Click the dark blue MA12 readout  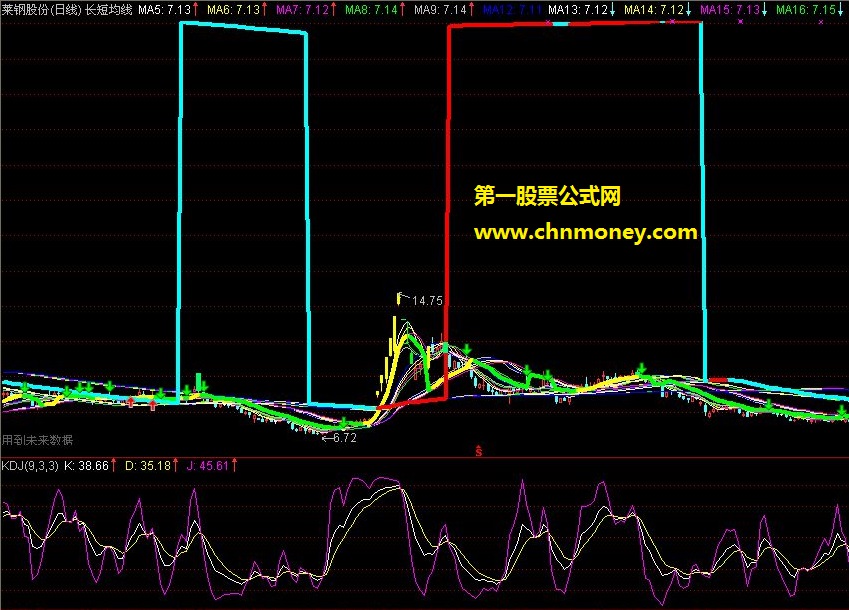[x=512, y=10]
